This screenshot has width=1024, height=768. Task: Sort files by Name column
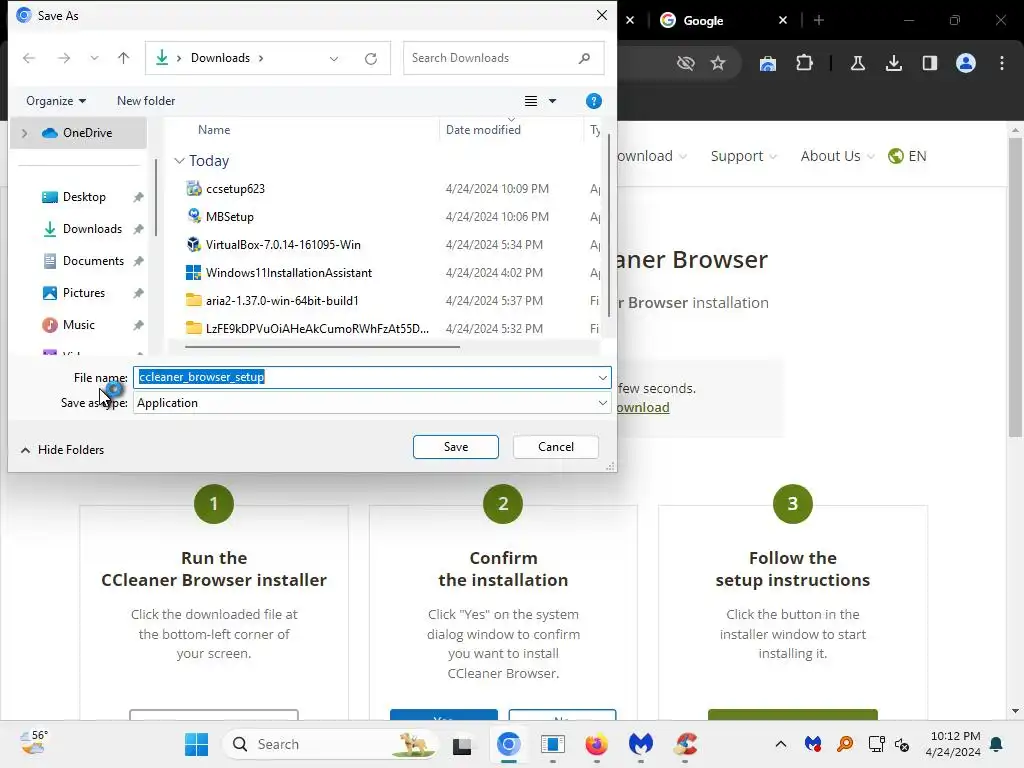(214, 130)
